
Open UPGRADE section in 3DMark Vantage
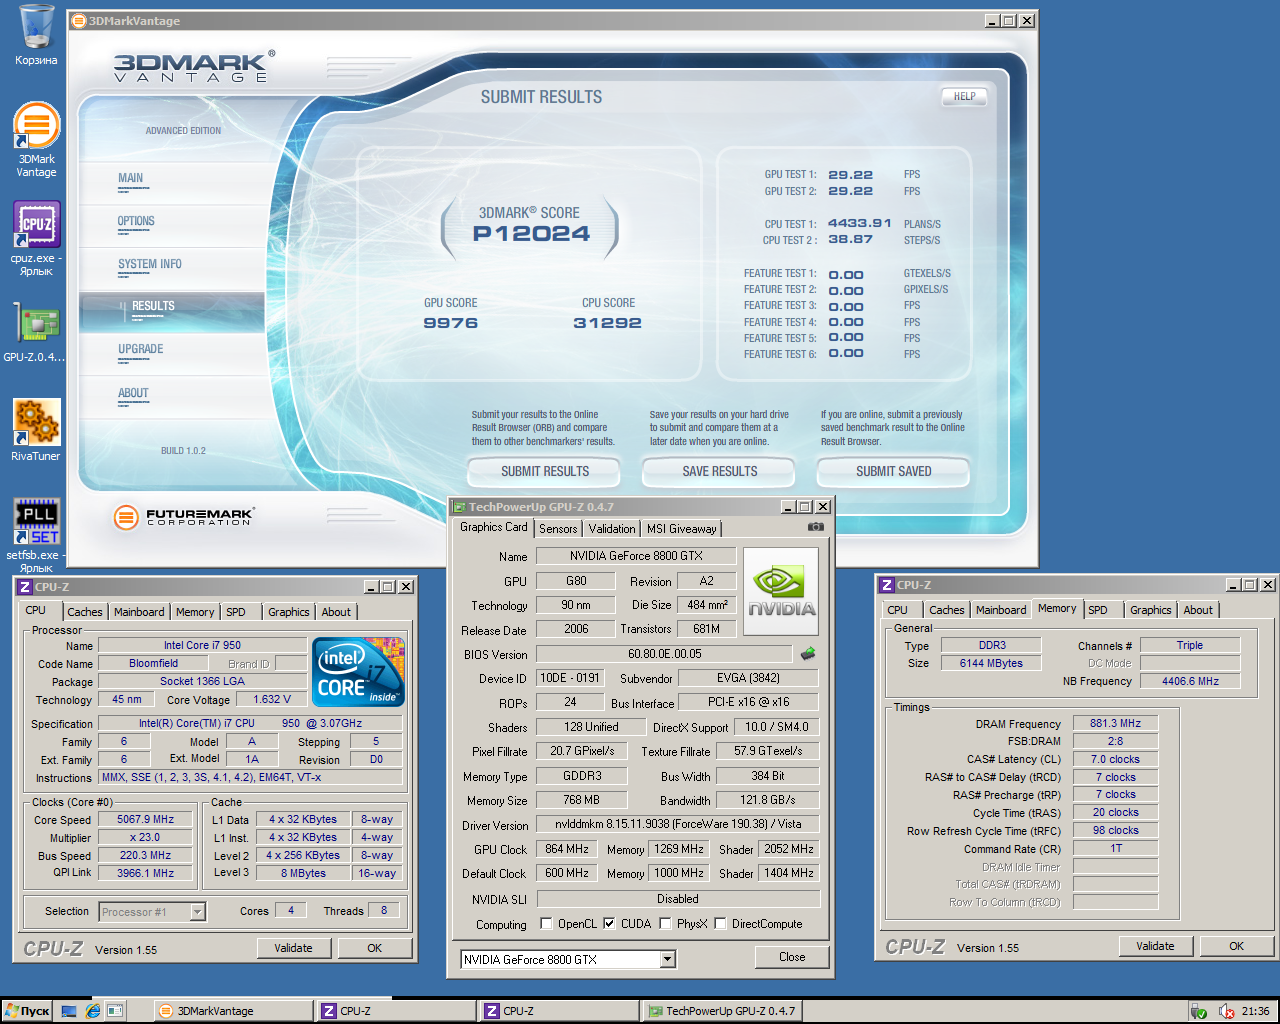pos(141,349)
